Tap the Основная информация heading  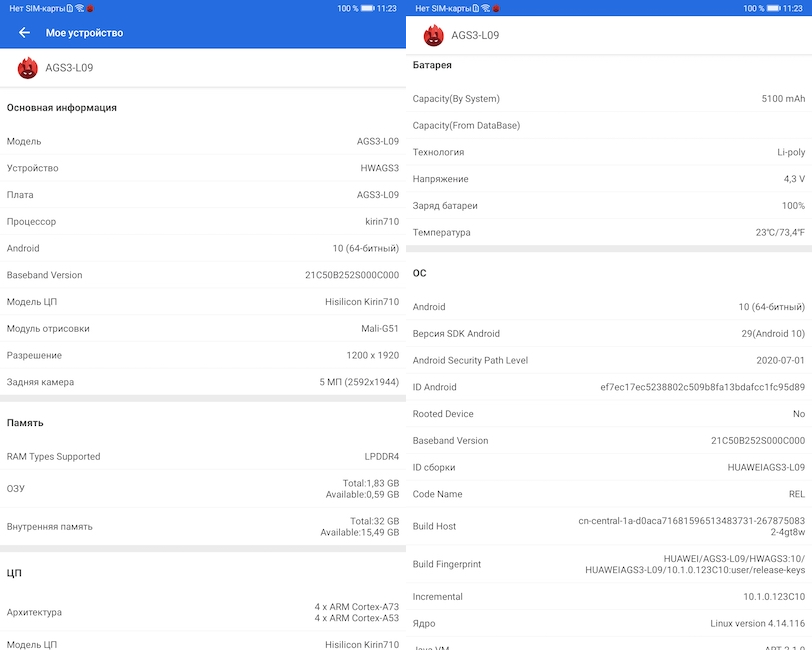[62, 108]
